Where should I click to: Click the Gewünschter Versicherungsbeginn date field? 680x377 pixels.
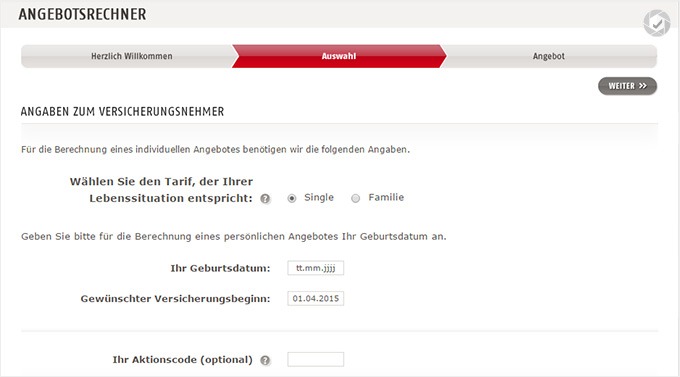point(316,298)
